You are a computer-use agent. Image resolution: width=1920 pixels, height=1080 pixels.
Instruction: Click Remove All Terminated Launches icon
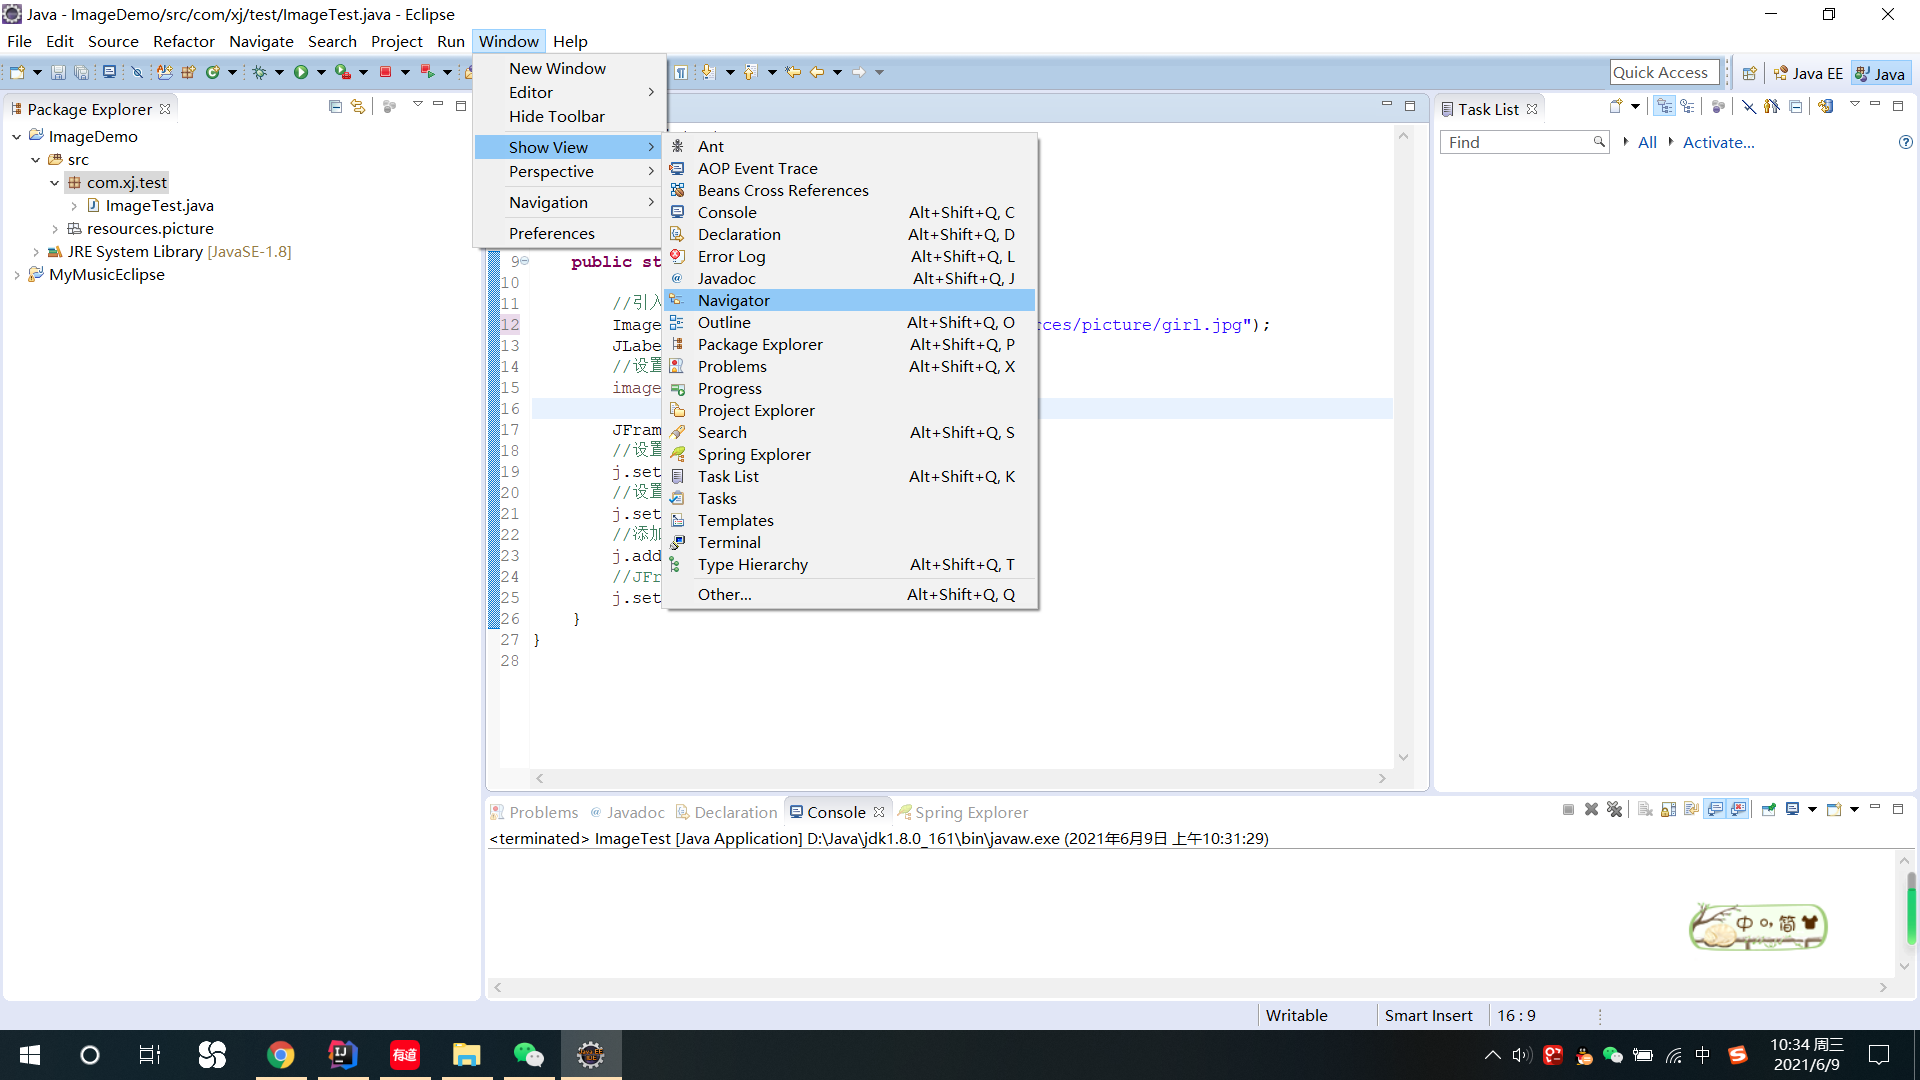pyautogui.click(x=1614, y=809)
